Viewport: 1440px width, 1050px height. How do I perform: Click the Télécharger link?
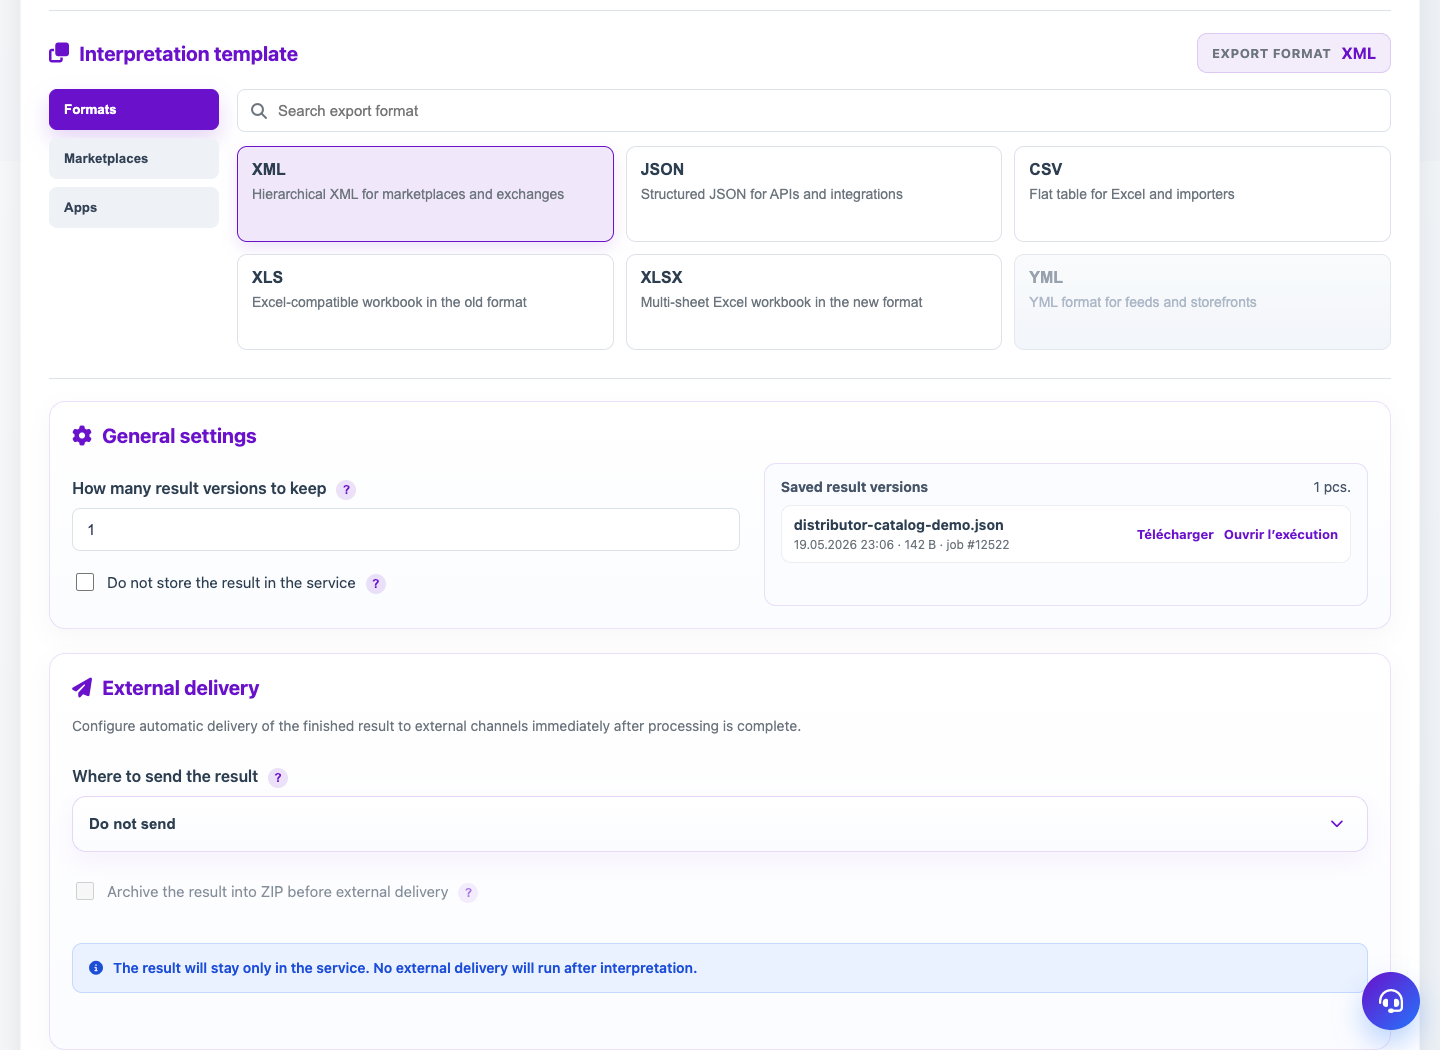click(x=1175, y=535)
